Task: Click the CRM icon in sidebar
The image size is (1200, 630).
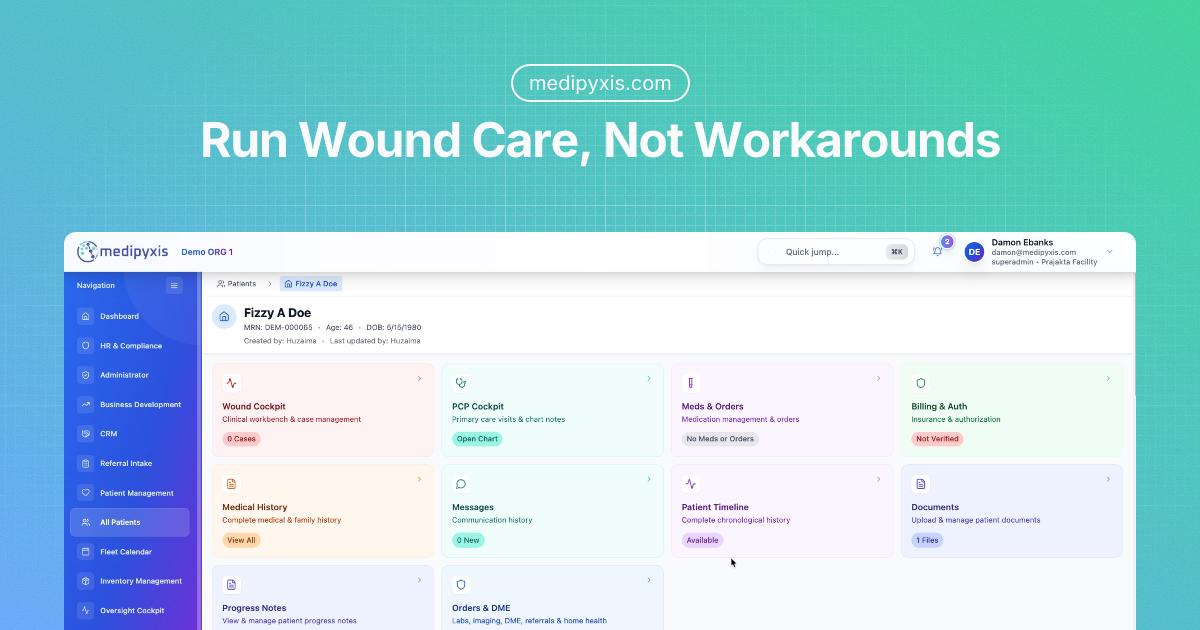Action: 86,434
